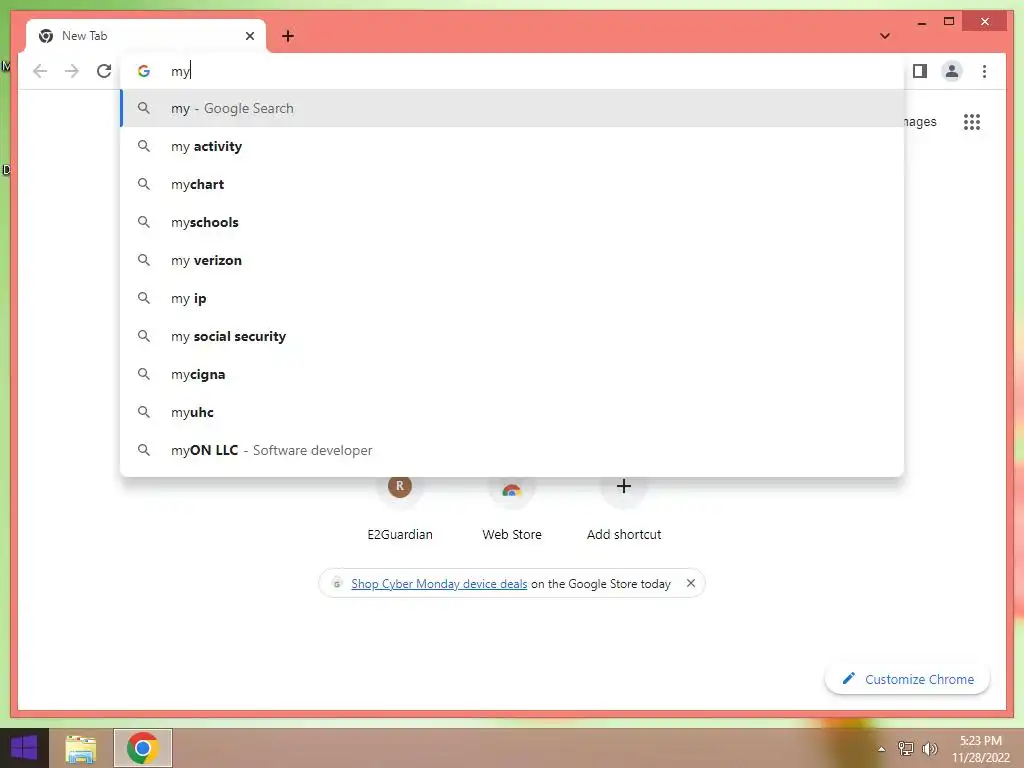Reload the page with the refresh icon

tap(104, 71)
